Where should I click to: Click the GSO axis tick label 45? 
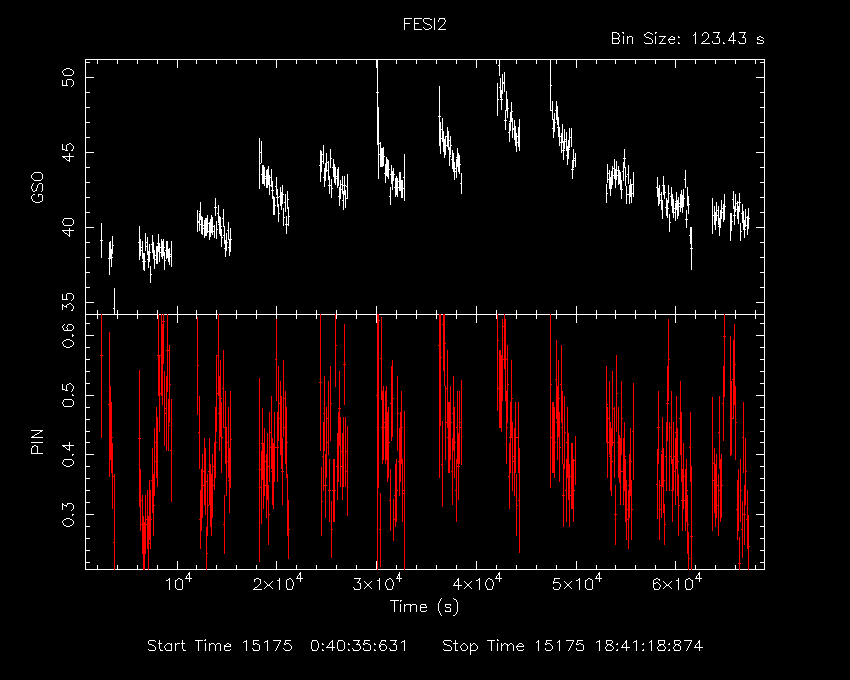[69, 152]
